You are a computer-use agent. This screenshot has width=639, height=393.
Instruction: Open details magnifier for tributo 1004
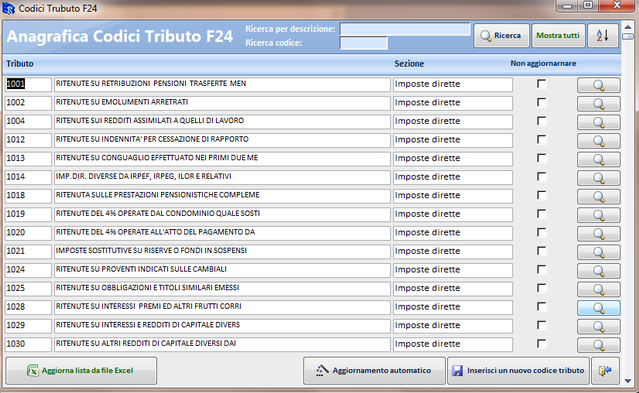599,122
